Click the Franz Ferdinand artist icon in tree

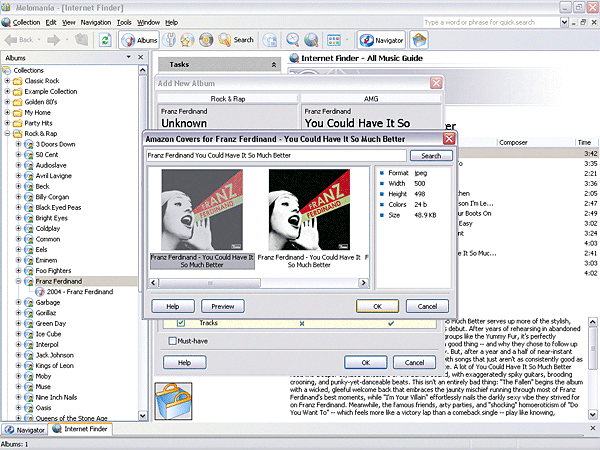coord(28,281)
